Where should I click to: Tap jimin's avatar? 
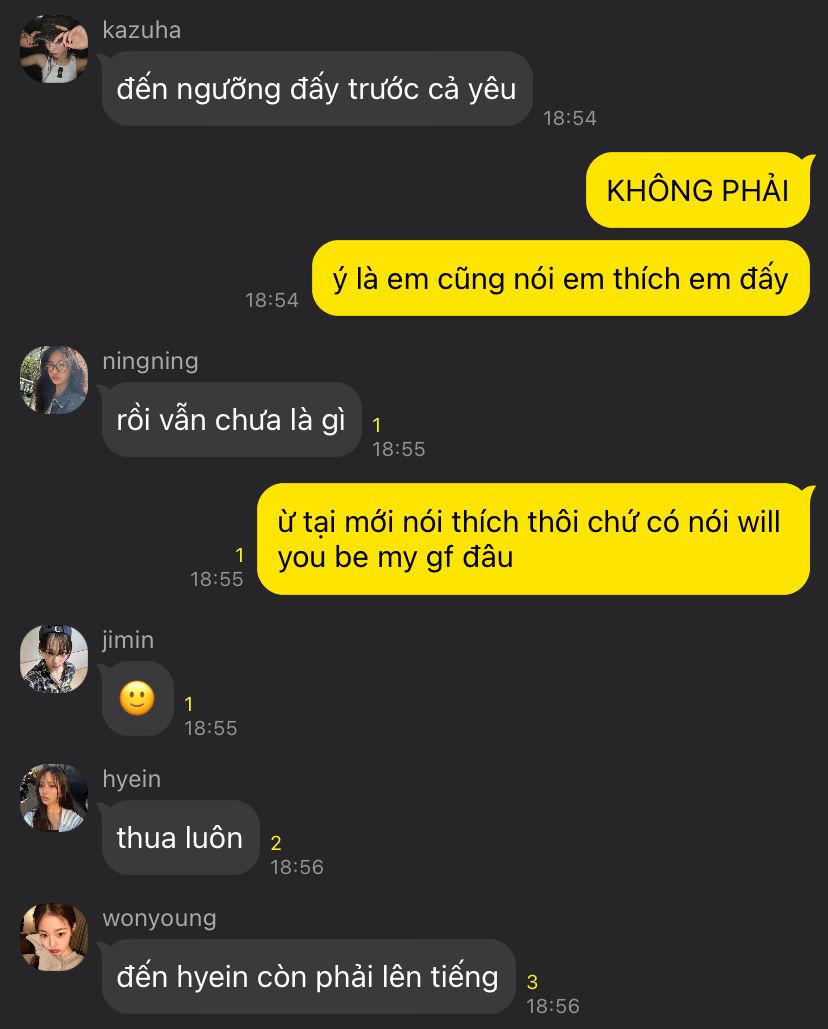pyautogui.click(x=54, y=659)
